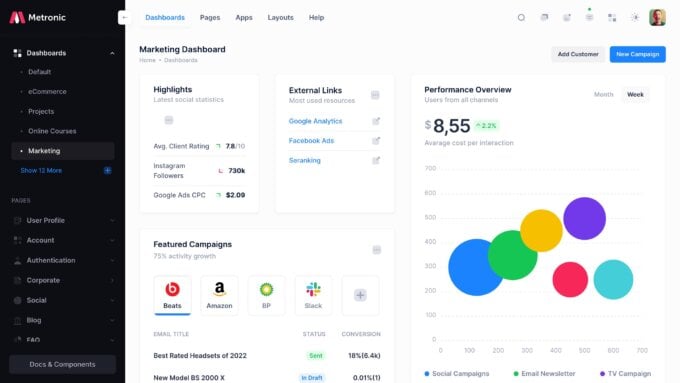680x383 pixels.
Task: Open the Layouts top menu
Action: 280,18
